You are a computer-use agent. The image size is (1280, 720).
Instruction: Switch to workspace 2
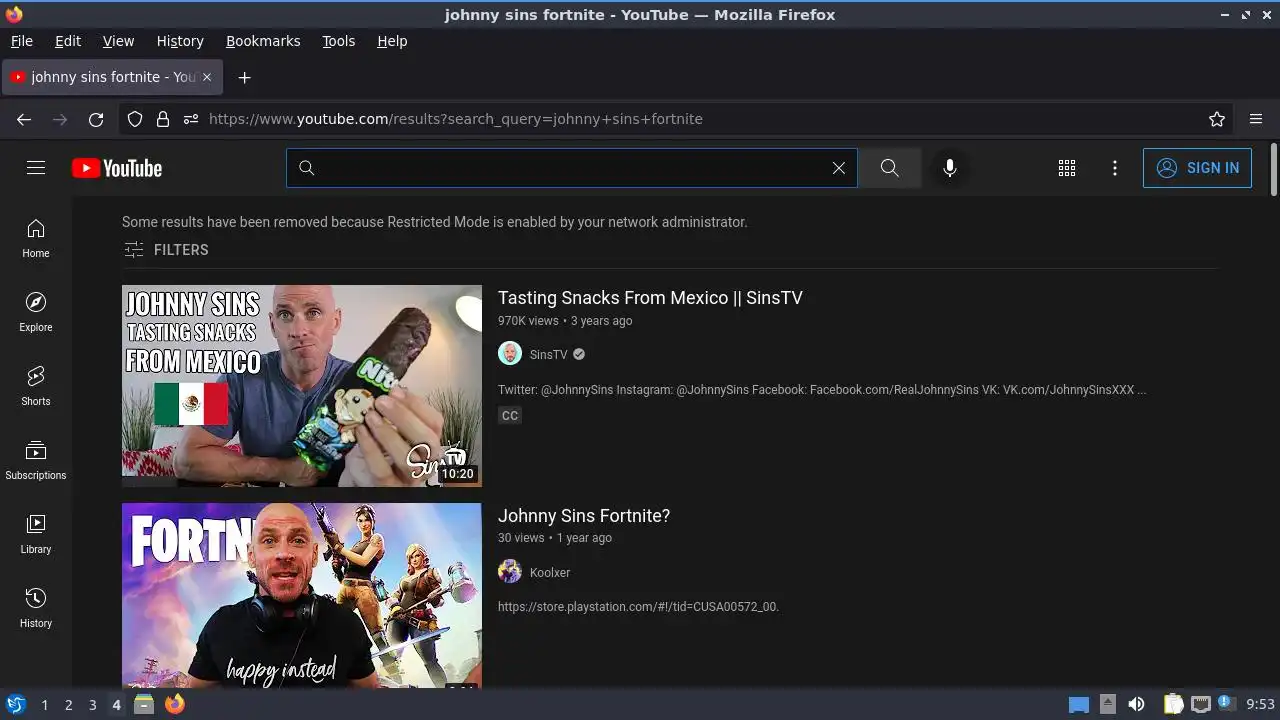(x=68, y=705)
